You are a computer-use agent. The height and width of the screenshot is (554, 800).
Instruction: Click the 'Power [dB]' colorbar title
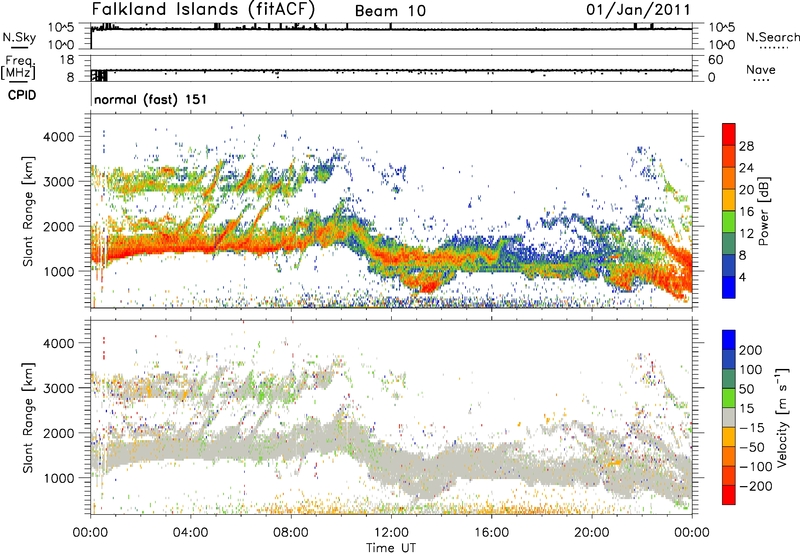tap(763, 211)
